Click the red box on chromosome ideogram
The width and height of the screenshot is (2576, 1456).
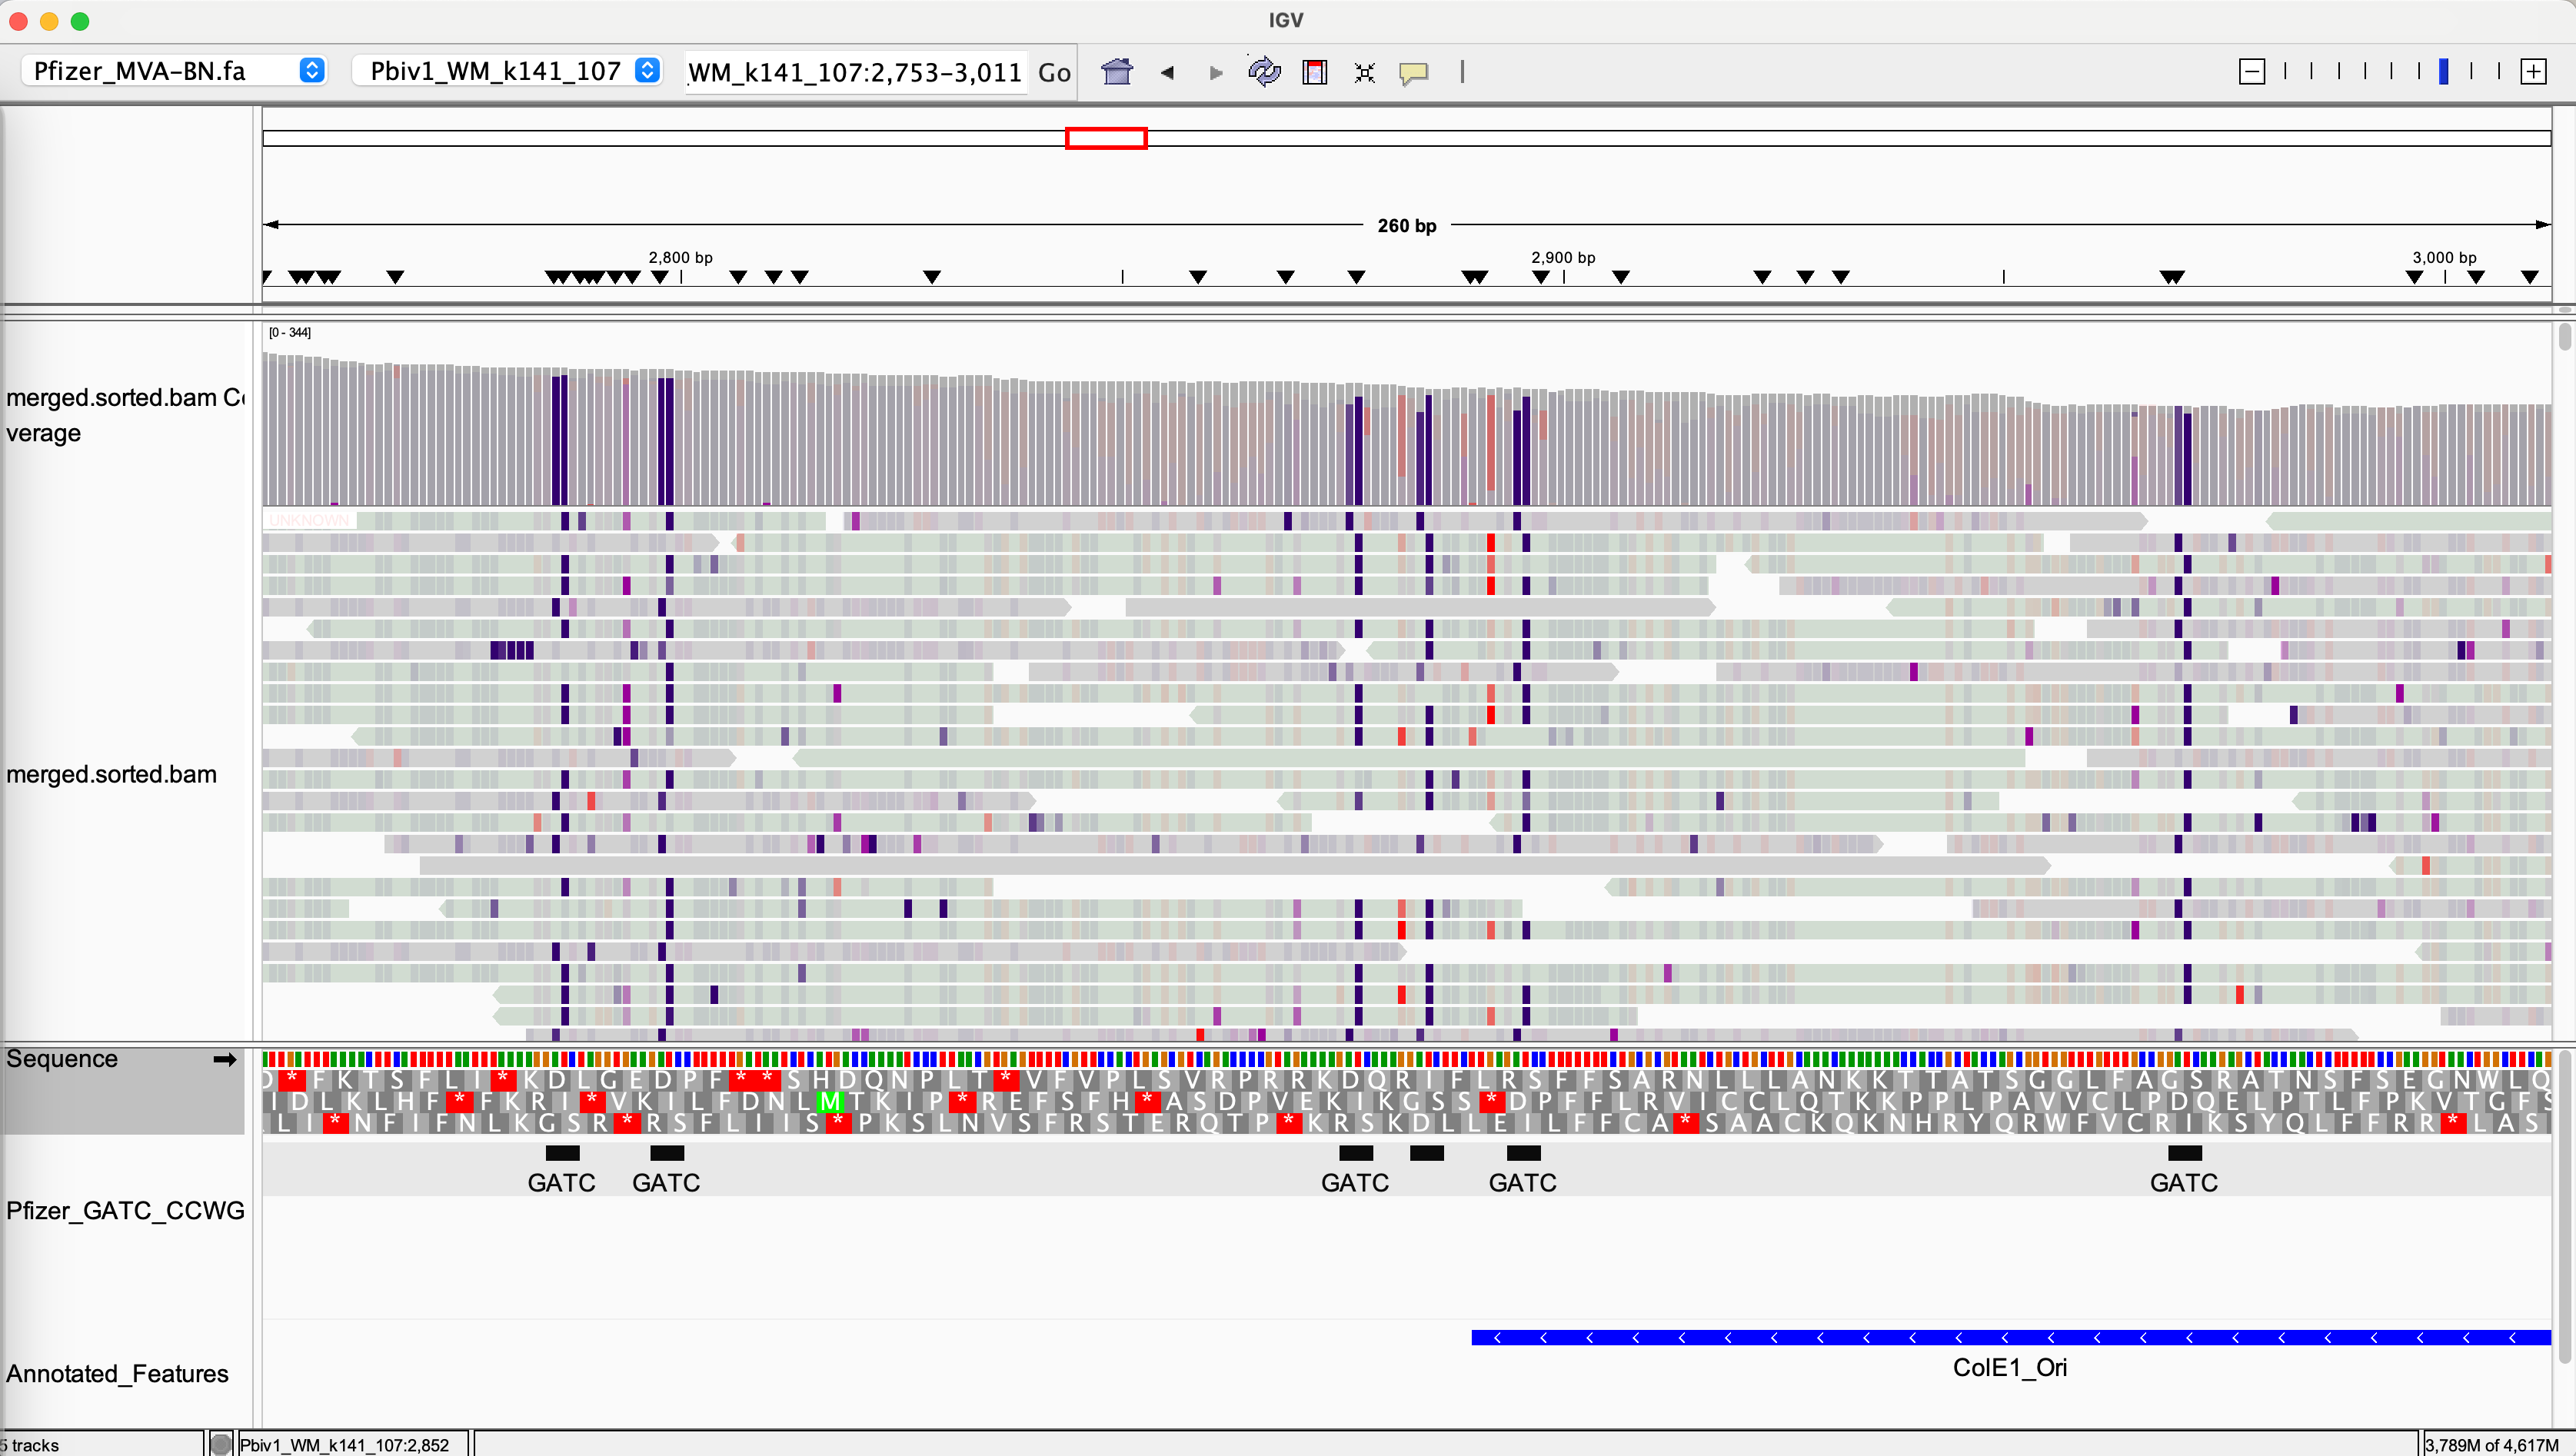pos(1105,138)
